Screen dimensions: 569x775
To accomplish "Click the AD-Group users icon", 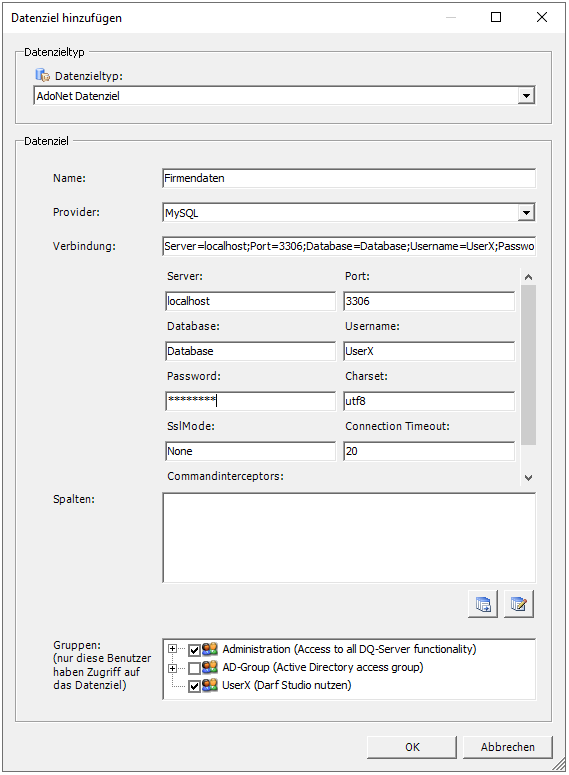I will tap(210, 667).
